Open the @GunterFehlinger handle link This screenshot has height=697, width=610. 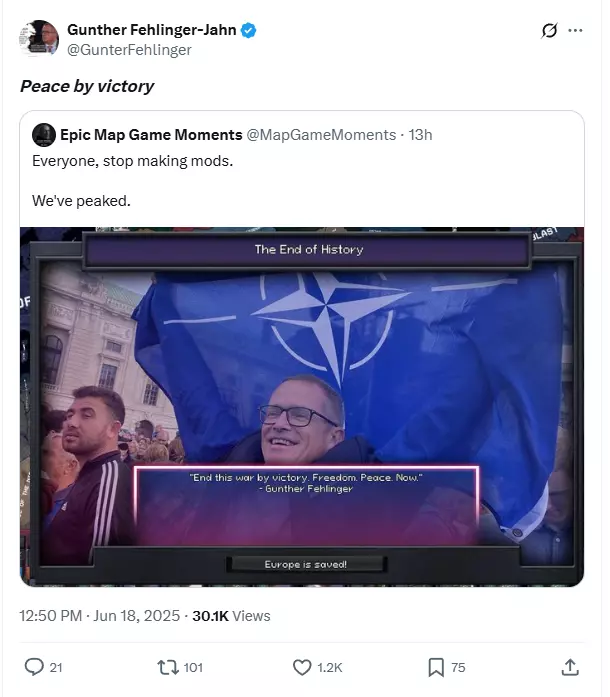coord(129,50)
